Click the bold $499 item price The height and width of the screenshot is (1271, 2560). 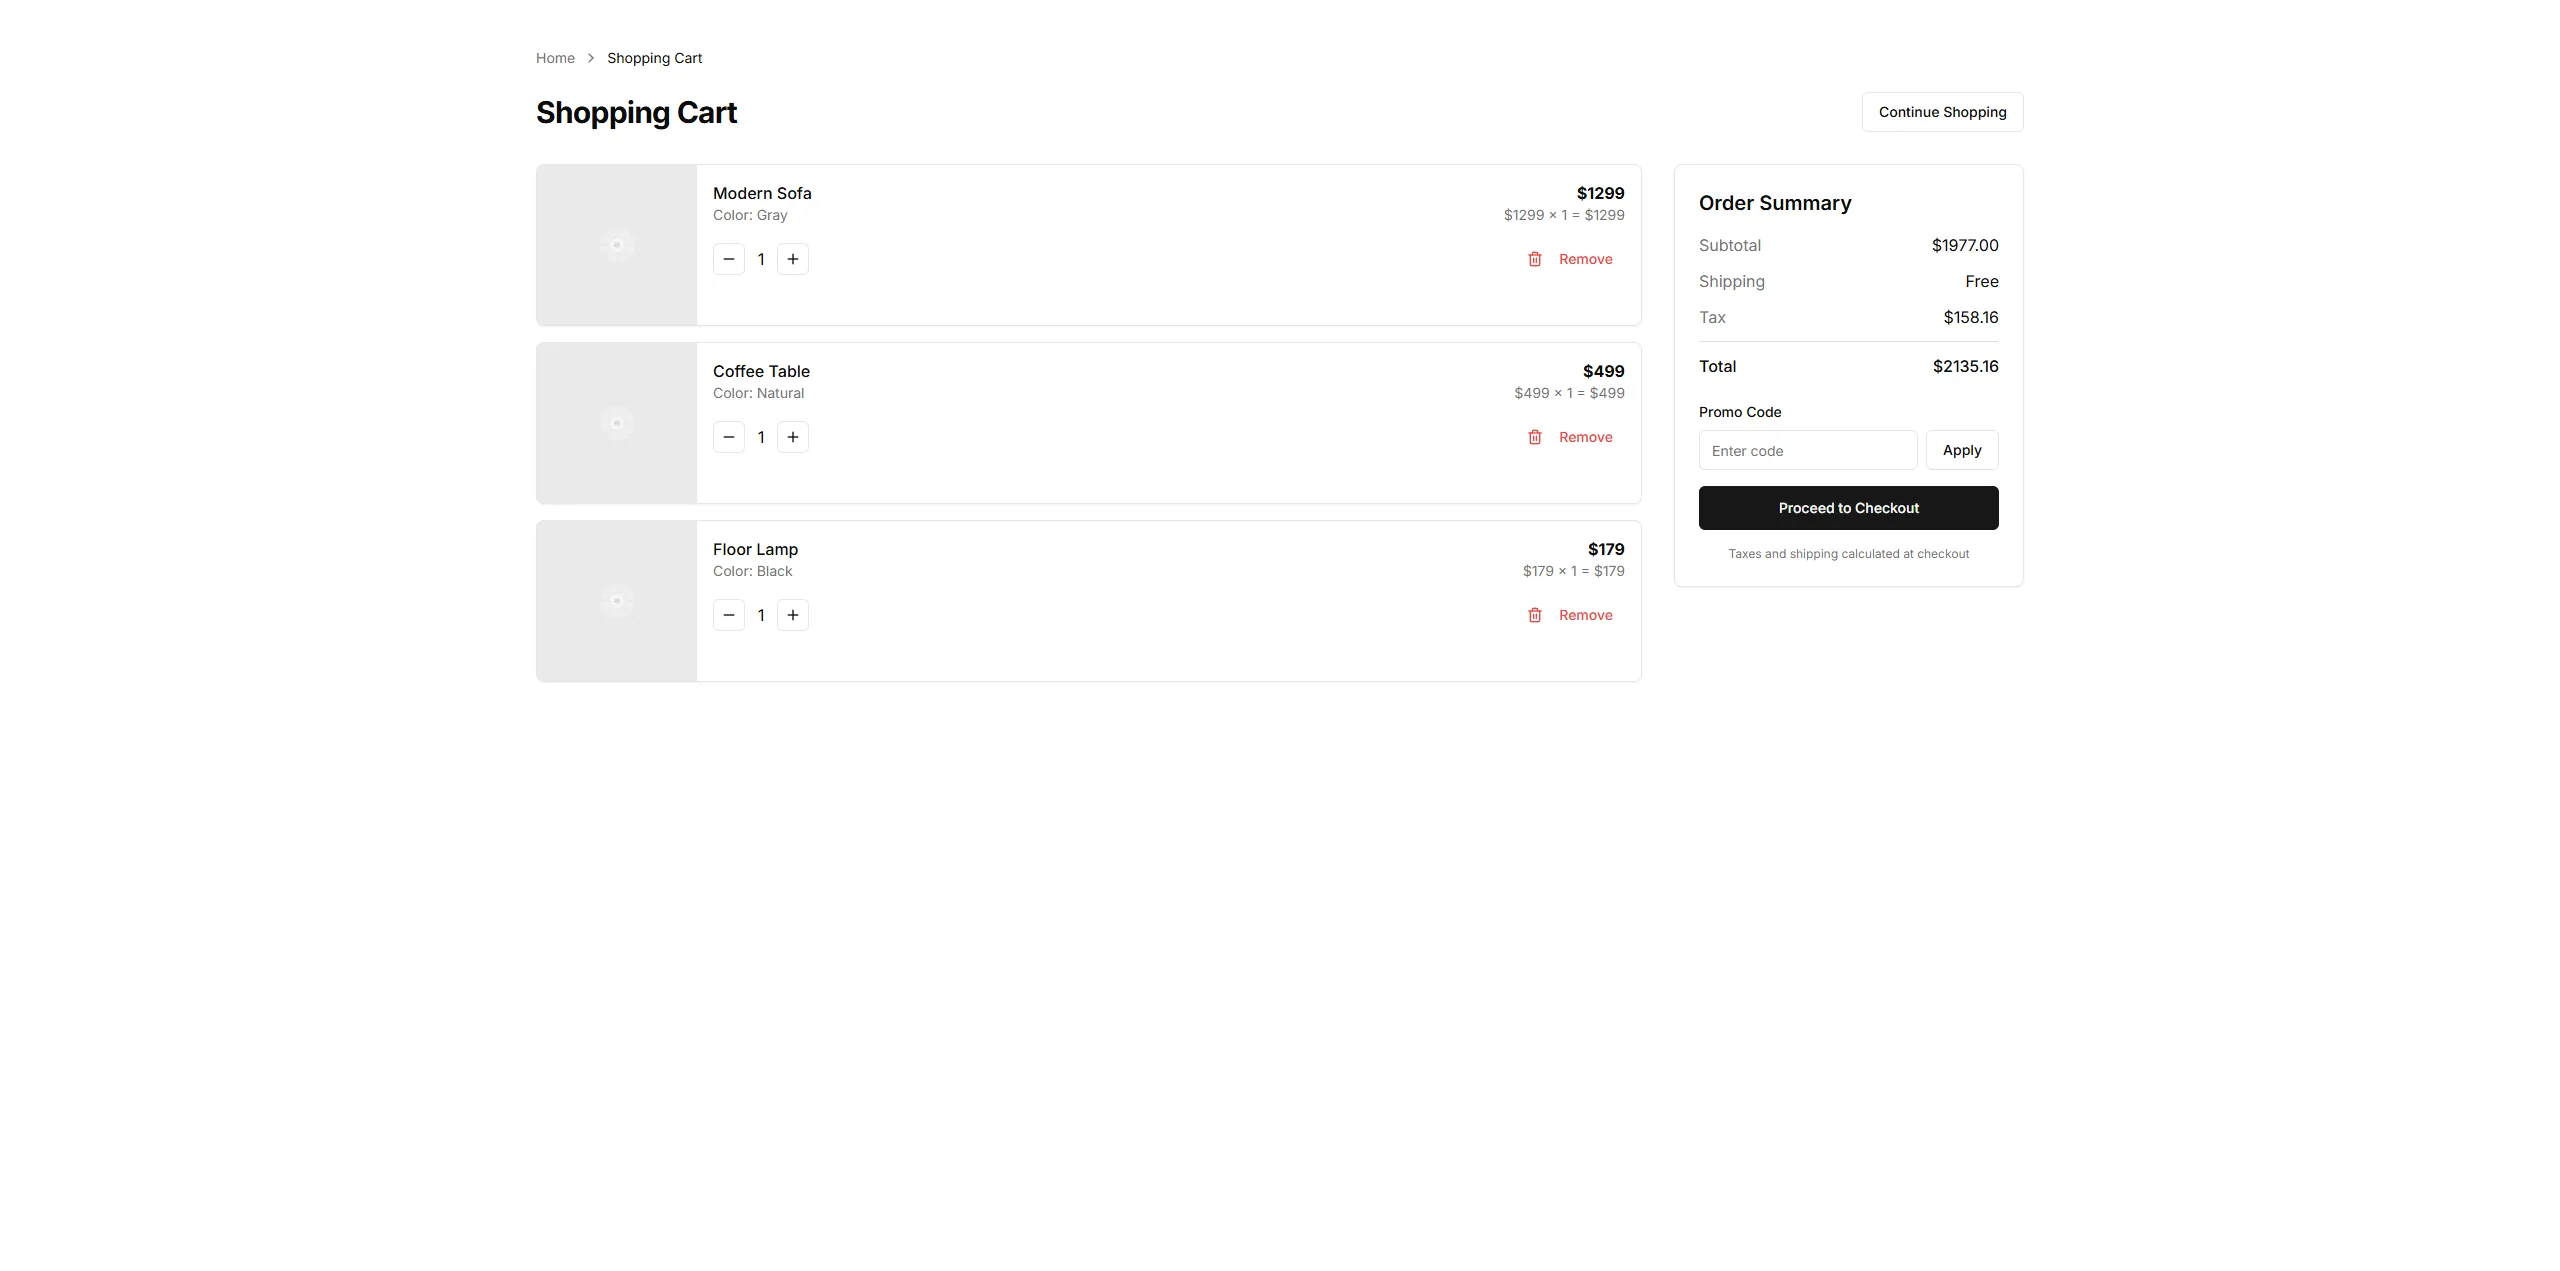1603,371
